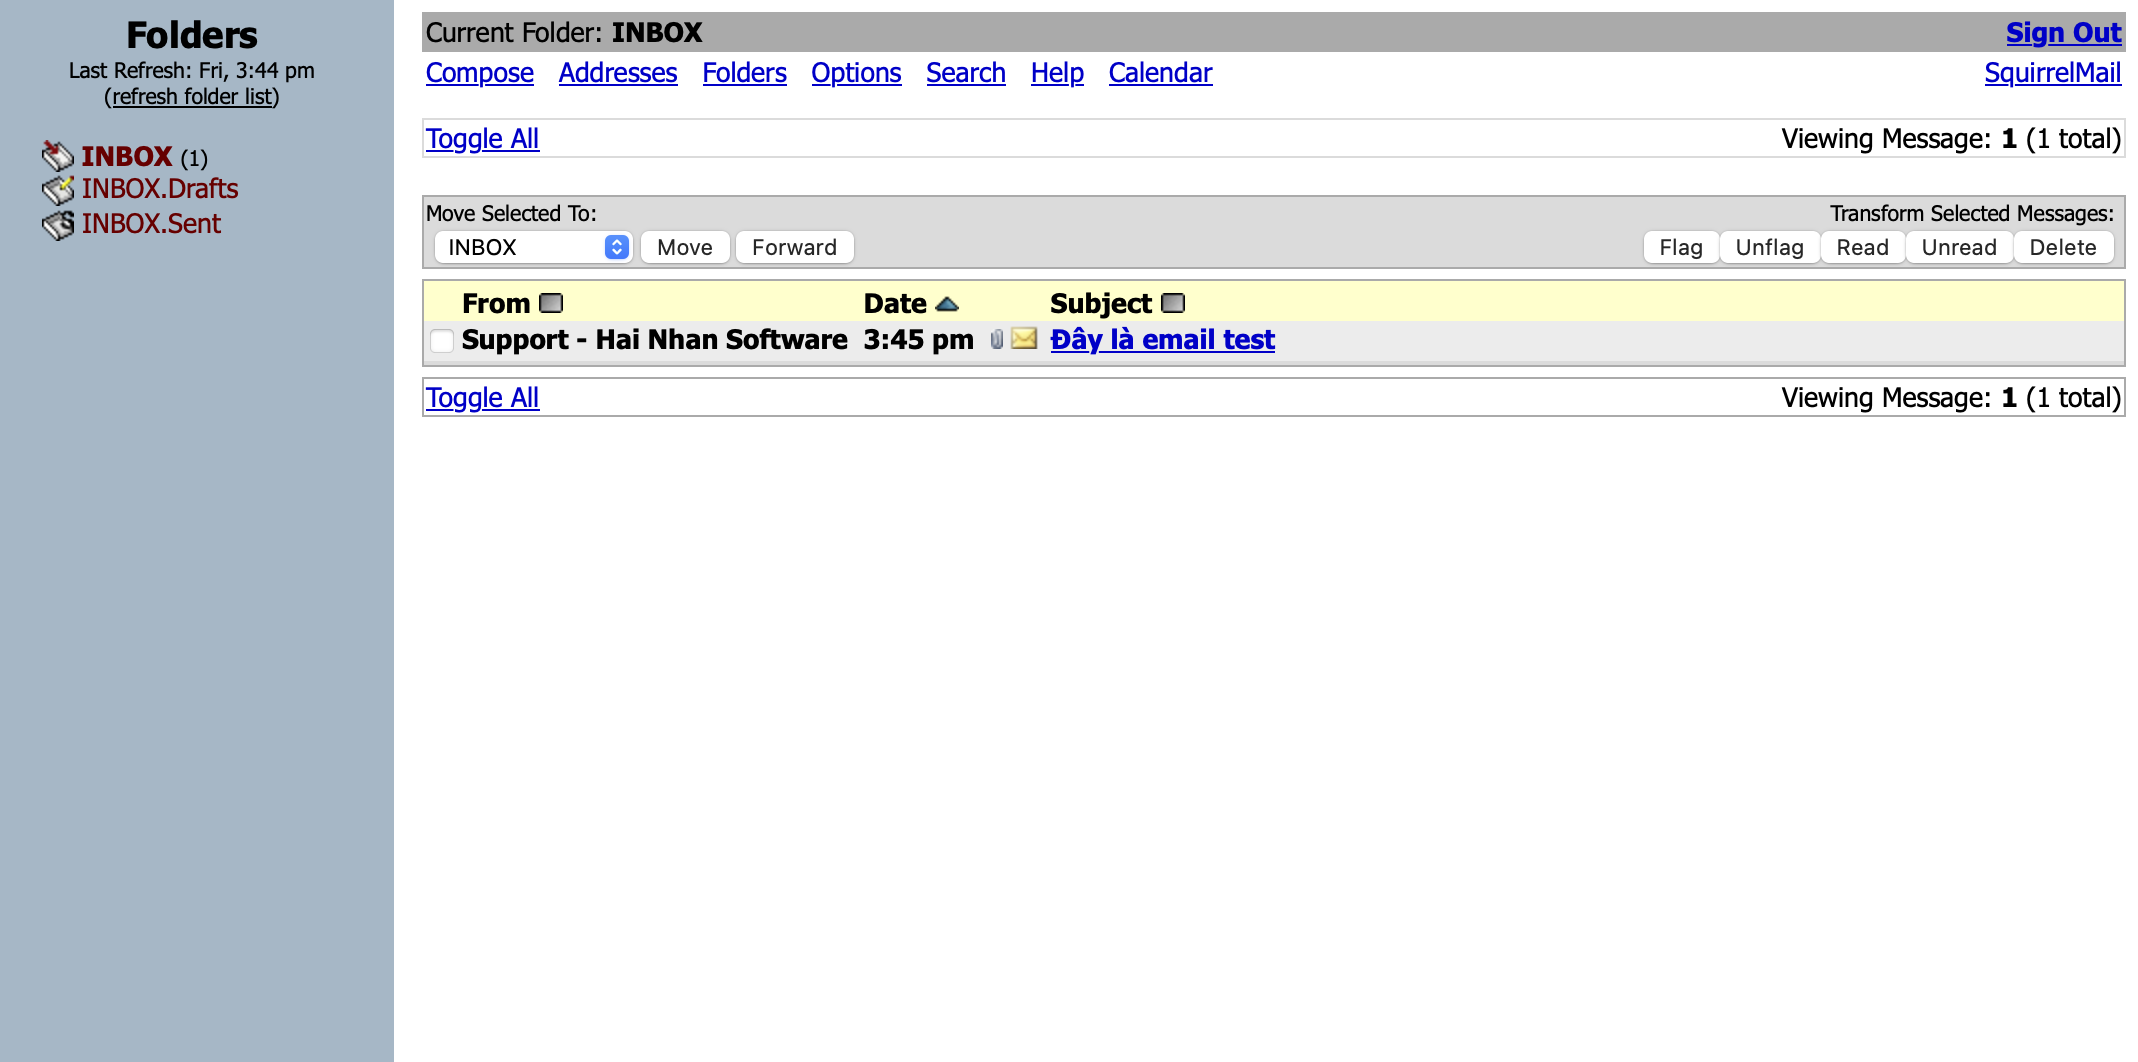
Task: Select INBOX folder in the sidebar
Action: coord(127,156)
